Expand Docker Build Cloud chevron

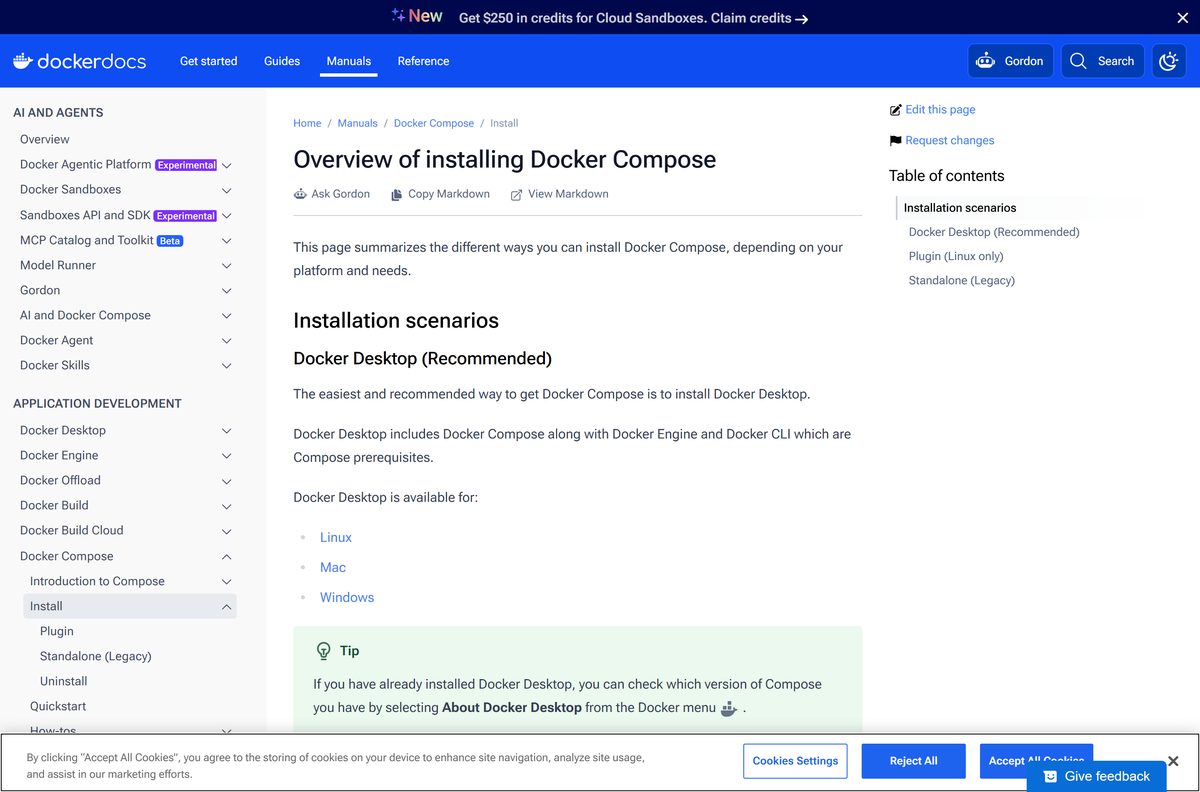pyautogui.click(x=227, y=531)
